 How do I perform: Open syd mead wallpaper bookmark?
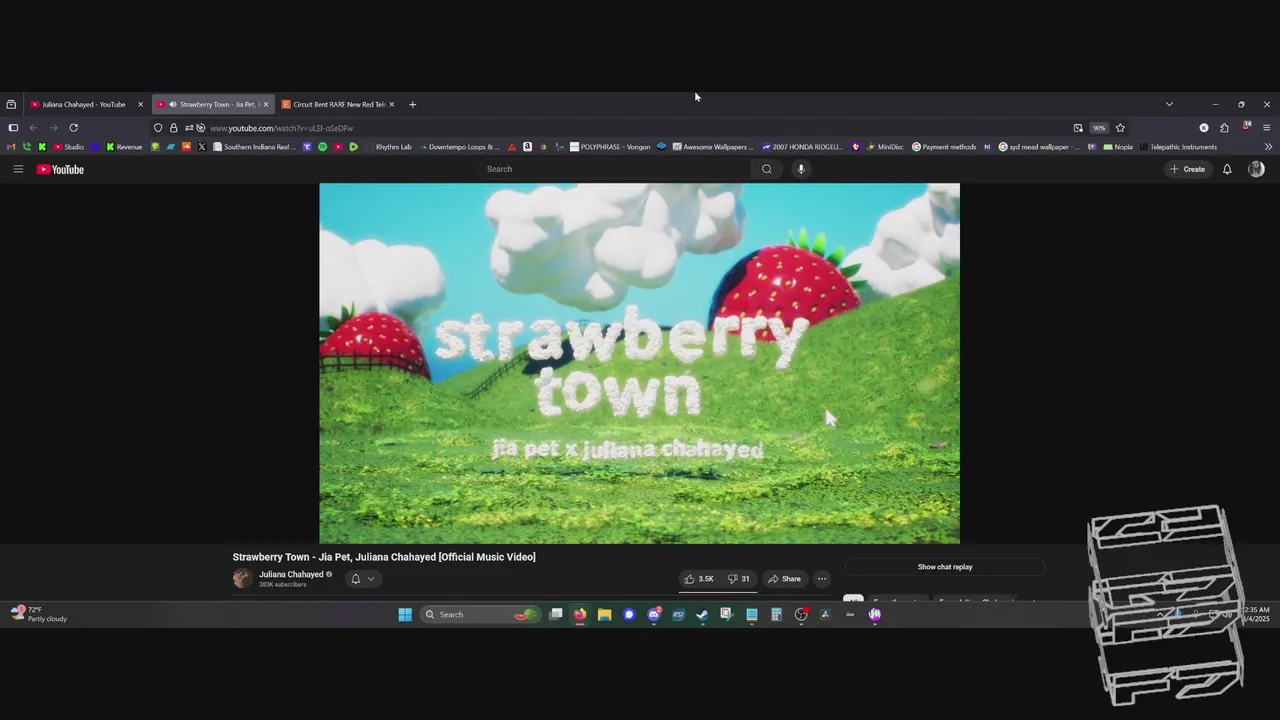pyautogui.click(x=1039, y=147)
